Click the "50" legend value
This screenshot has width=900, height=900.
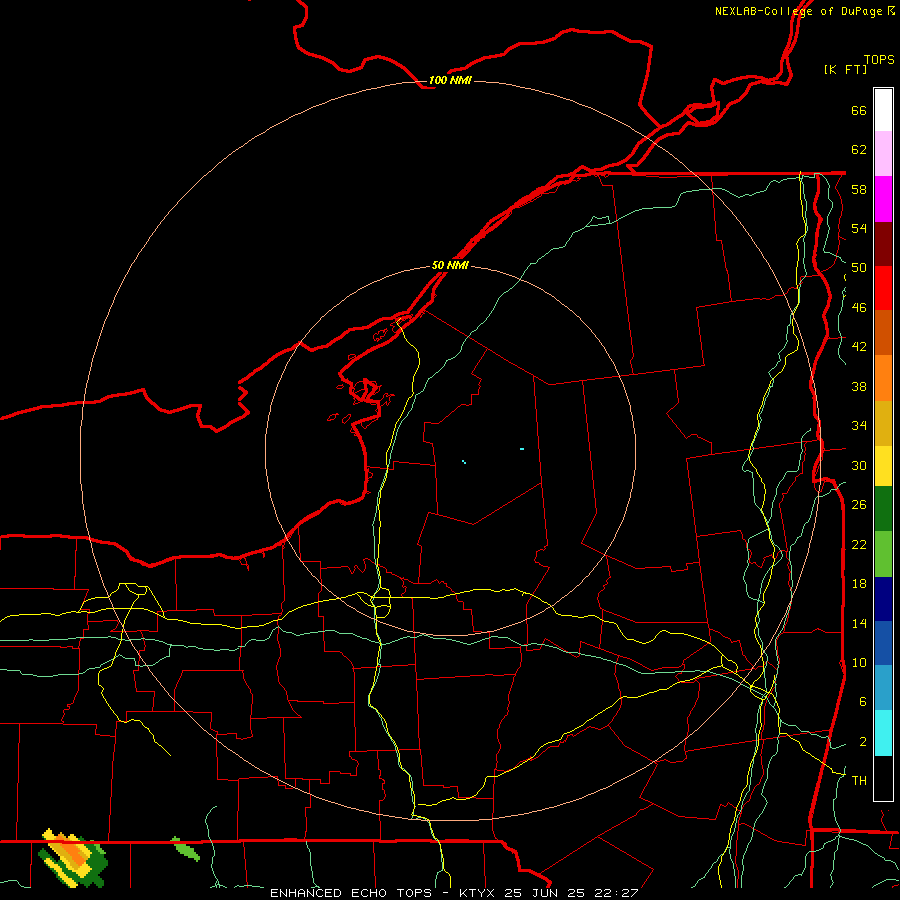point(859,268)
